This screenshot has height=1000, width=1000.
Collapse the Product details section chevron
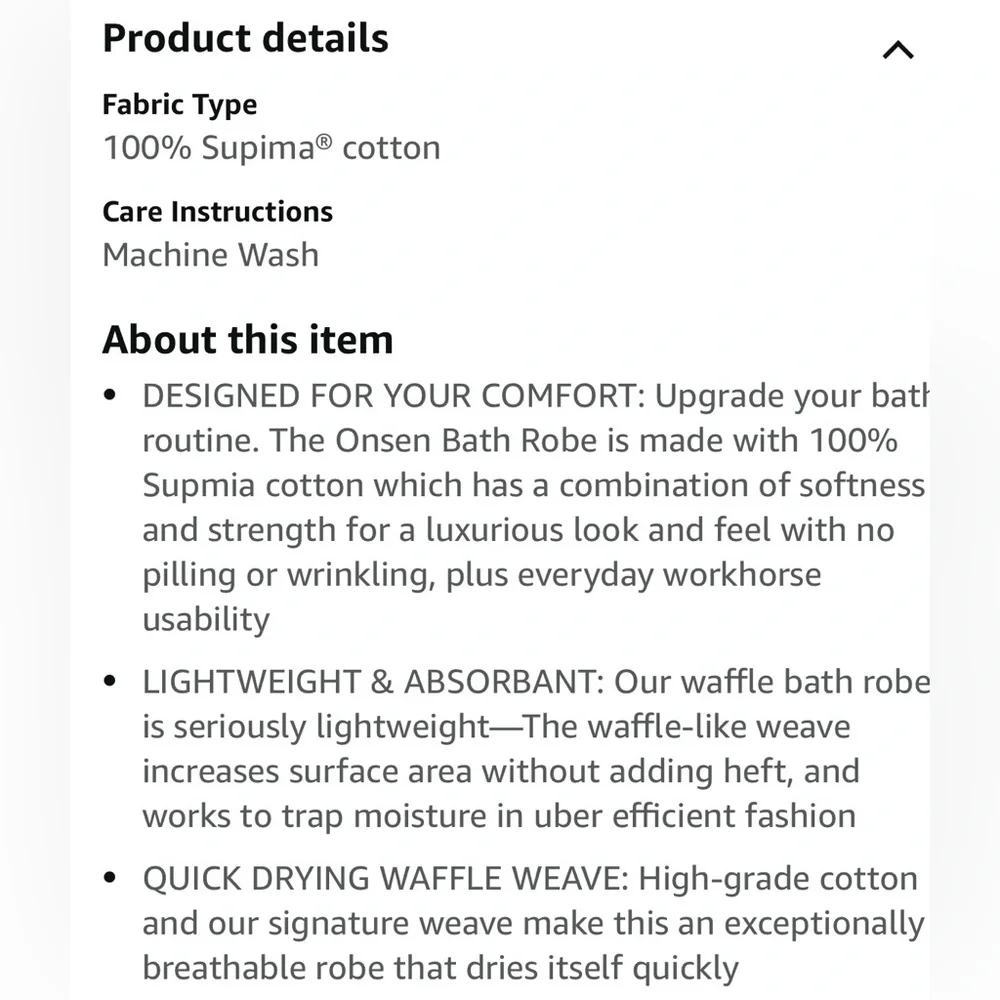pos(898,50)
